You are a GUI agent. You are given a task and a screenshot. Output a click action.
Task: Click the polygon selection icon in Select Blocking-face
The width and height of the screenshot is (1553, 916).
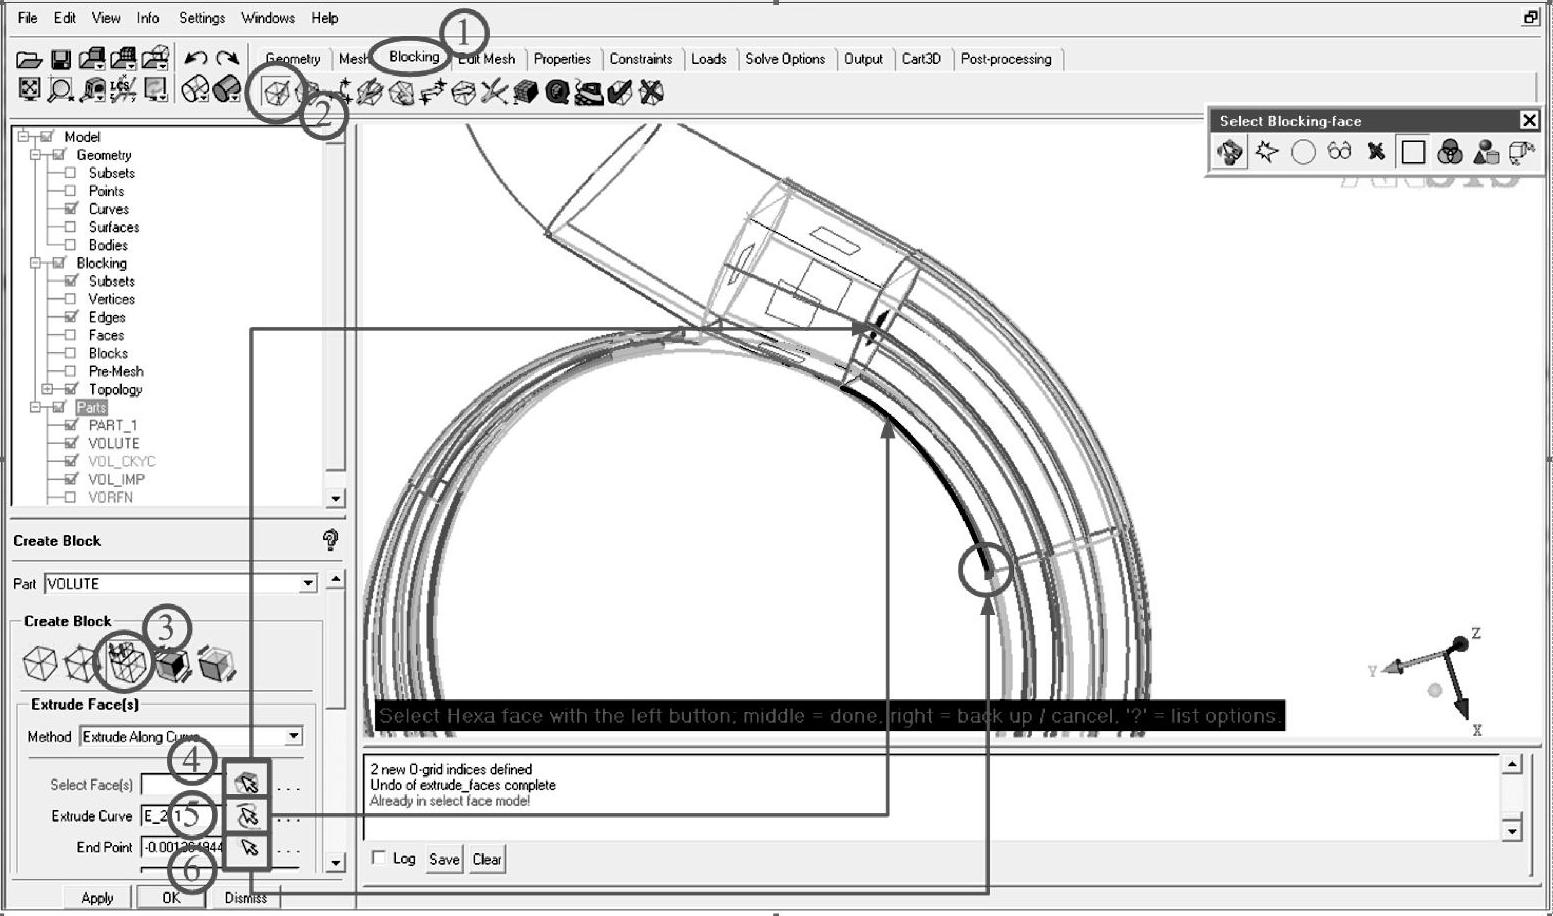click(1267, 152)
